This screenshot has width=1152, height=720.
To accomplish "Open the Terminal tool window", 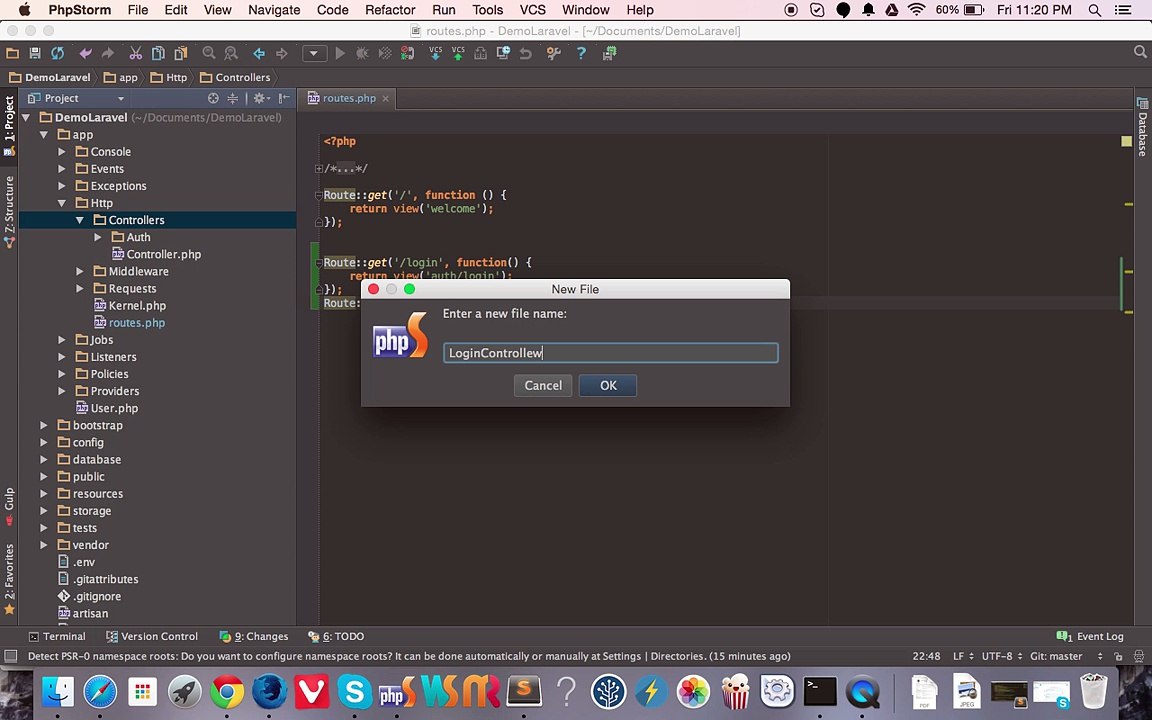I will click(57, 636).
